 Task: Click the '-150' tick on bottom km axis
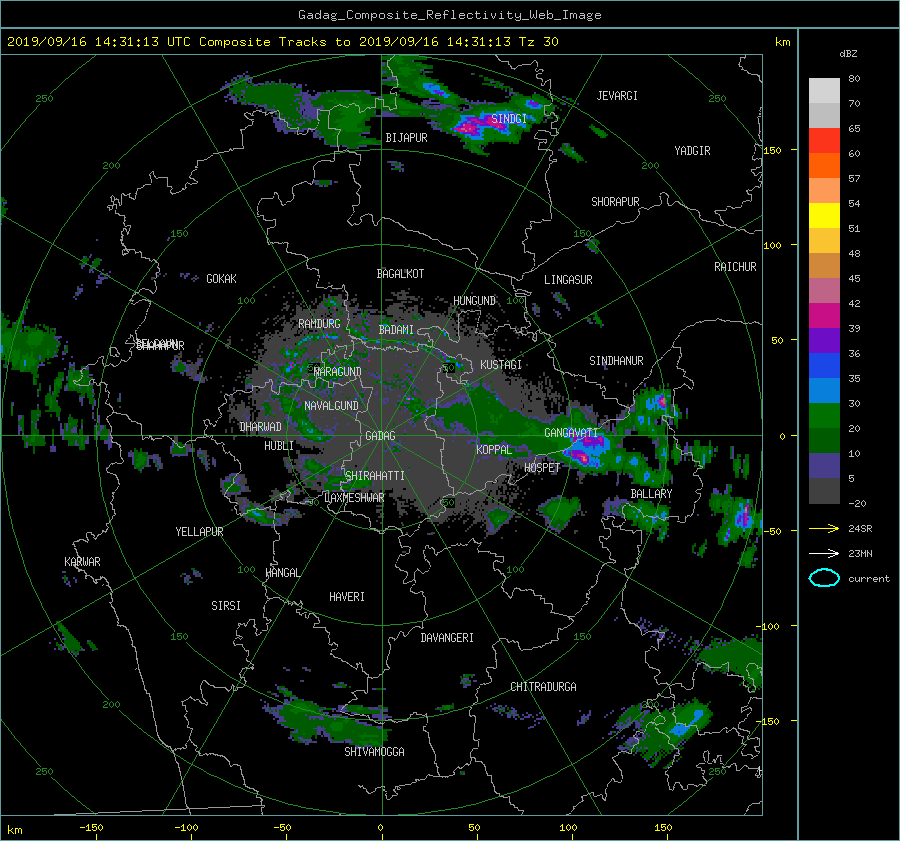pyautogui.click(x=91, y=827)
